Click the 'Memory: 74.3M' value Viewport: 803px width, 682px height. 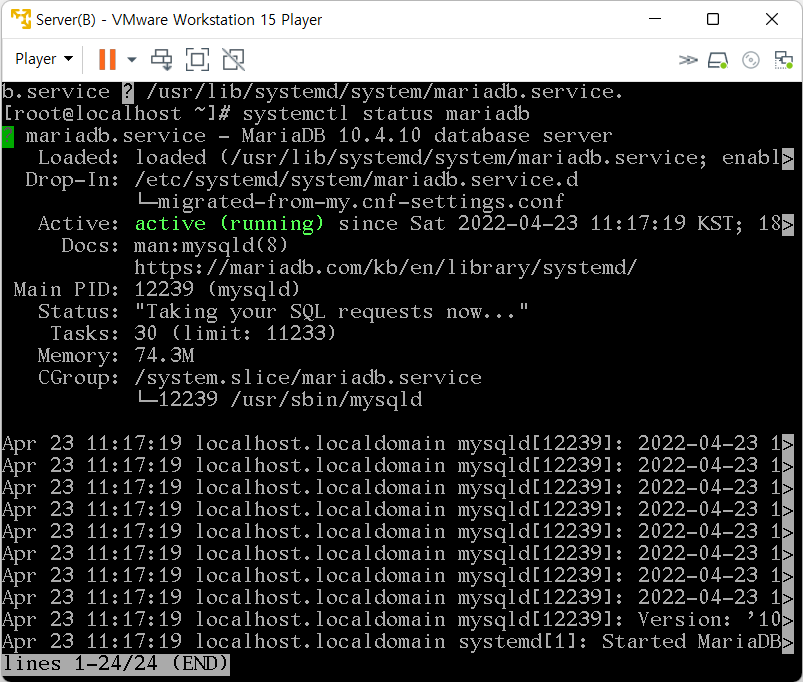[164, 355]
